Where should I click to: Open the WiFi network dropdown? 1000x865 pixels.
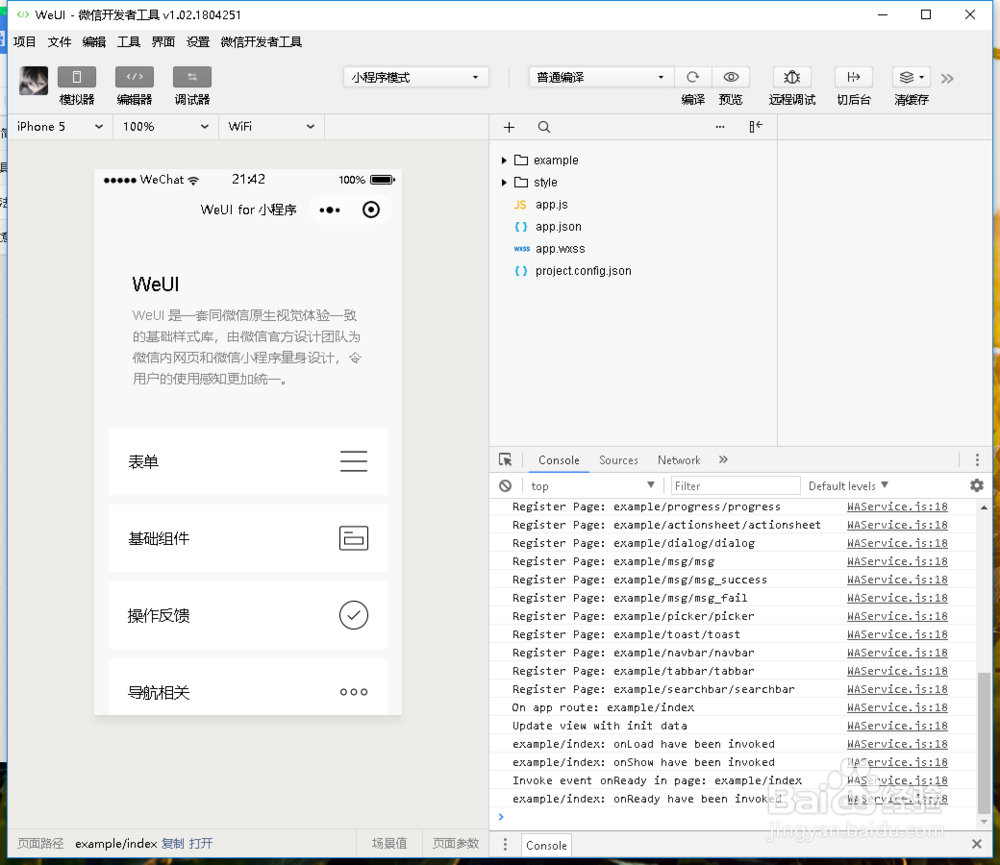[x=272, y=126]
